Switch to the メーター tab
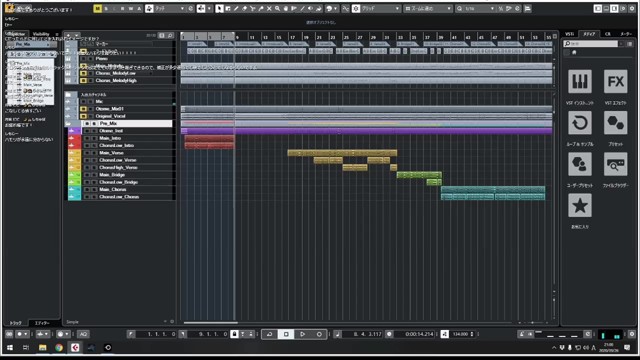 (626, 34)
